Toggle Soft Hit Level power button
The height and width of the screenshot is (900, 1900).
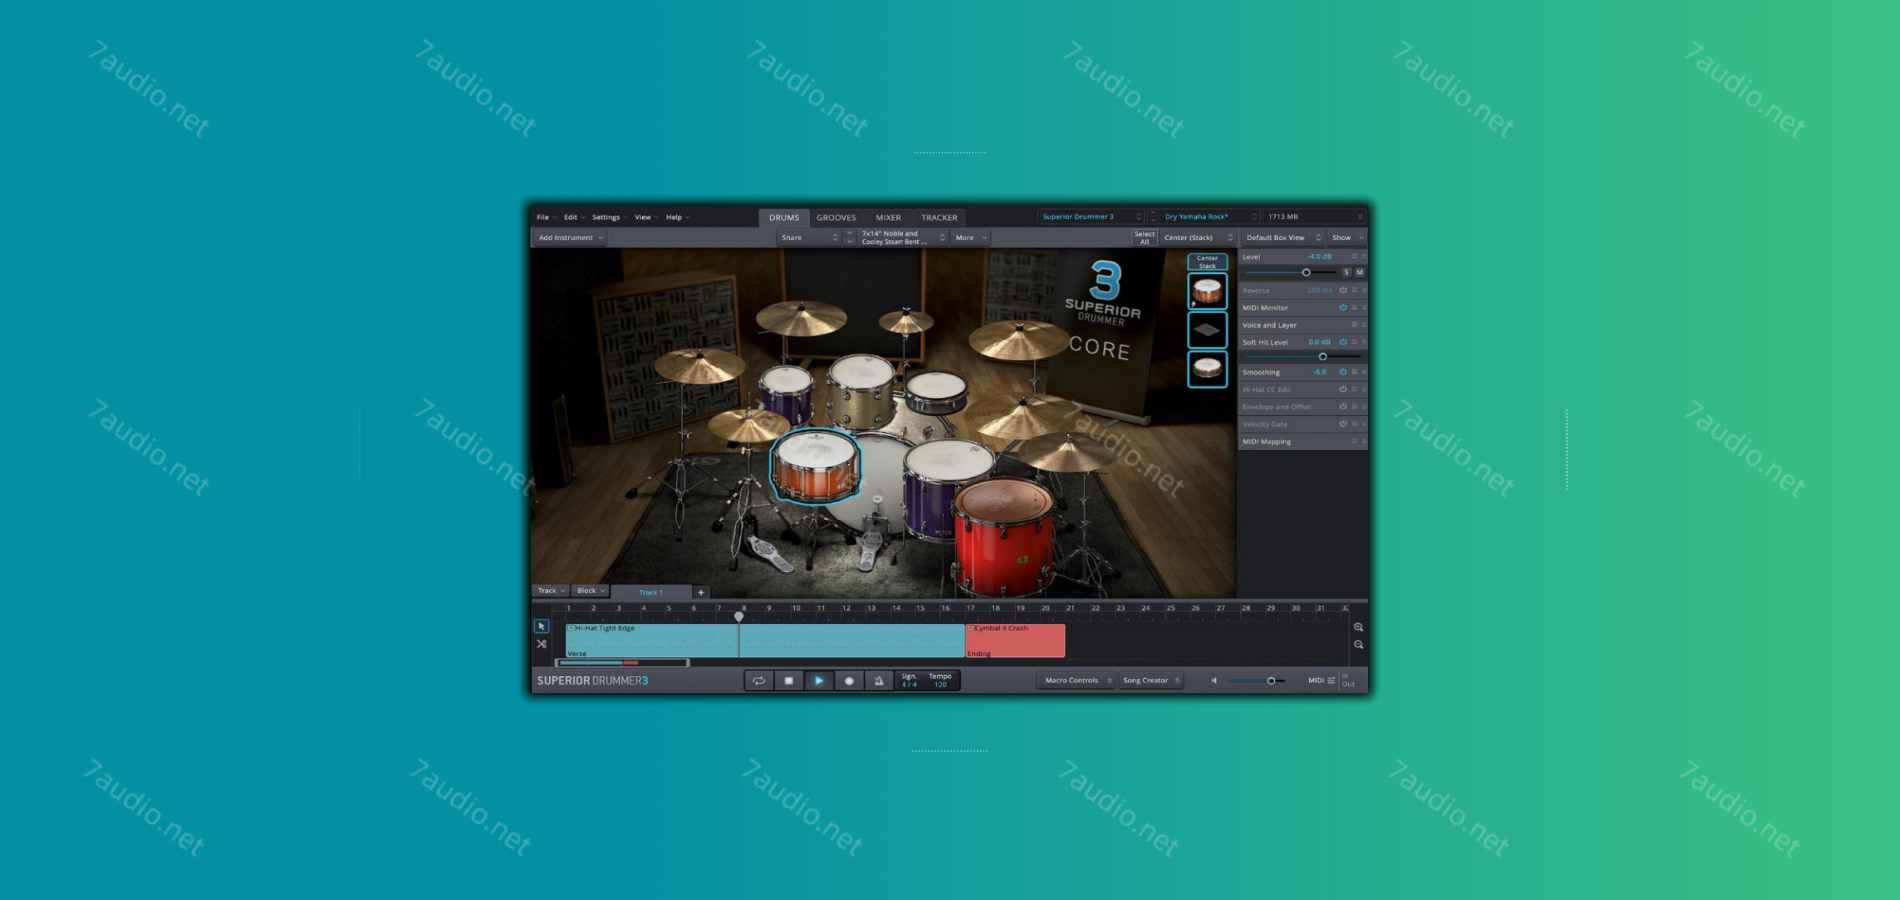pos(1343,342)
